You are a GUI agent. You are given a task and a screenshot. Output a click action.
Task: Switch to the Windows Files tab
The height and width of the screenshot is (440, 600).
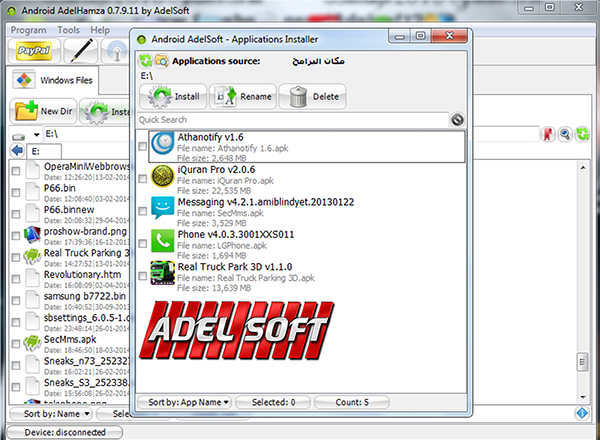pos(53,80)
